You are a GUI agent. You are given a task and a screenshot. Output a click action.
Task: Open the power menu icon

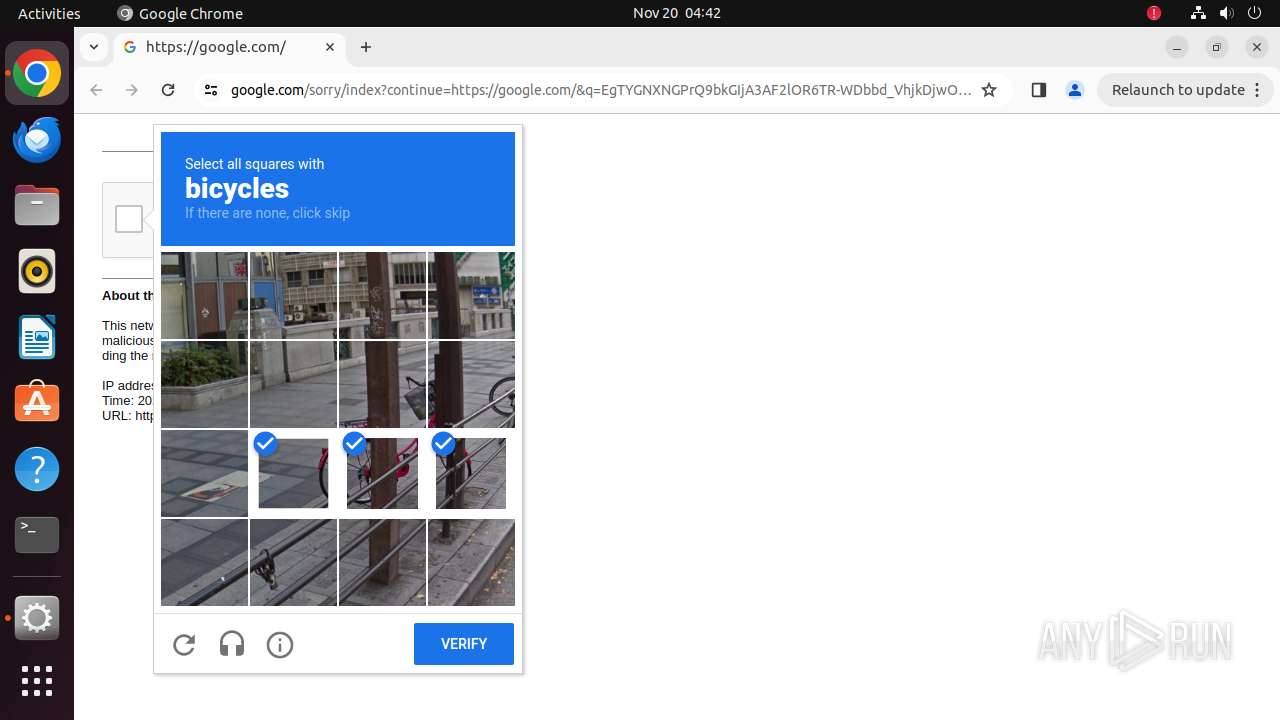(x=1255, y=13)
